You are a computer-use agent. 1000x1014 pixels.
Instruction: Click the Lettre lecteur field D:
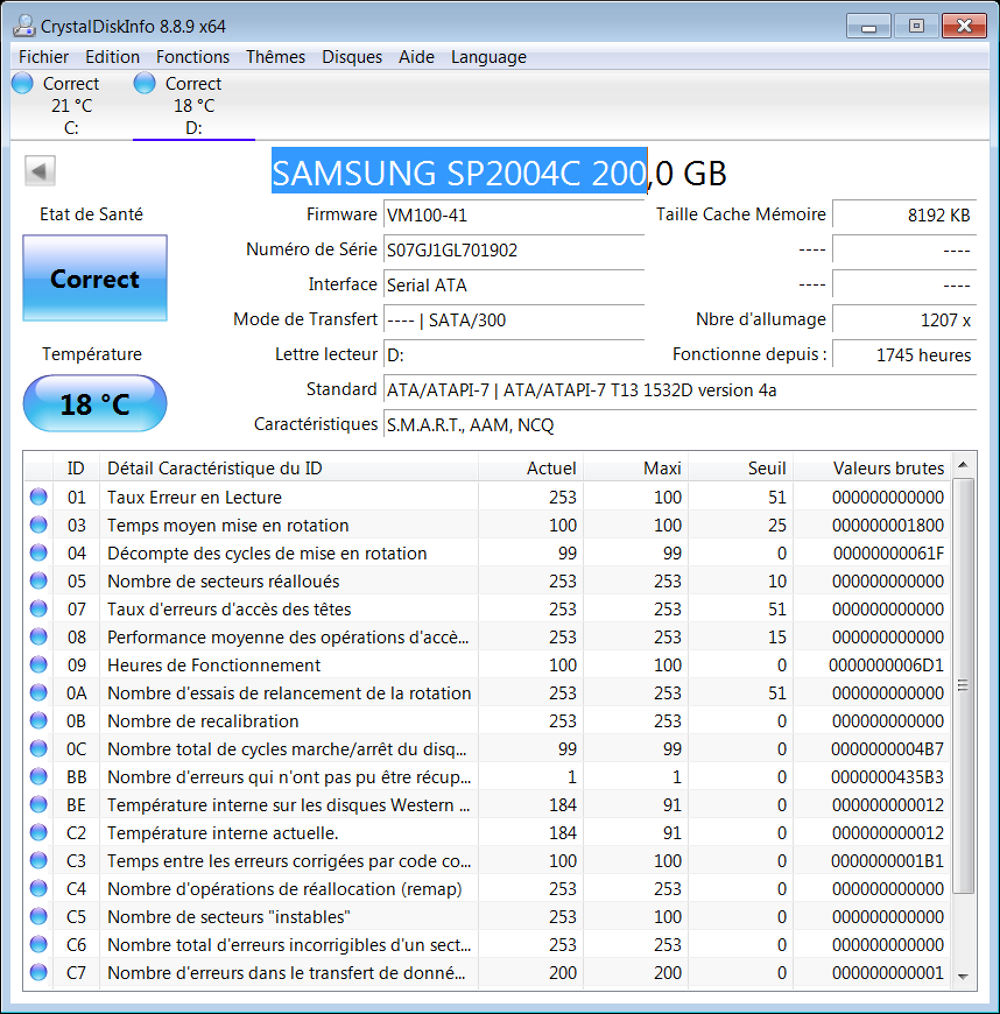click(514, 354)
